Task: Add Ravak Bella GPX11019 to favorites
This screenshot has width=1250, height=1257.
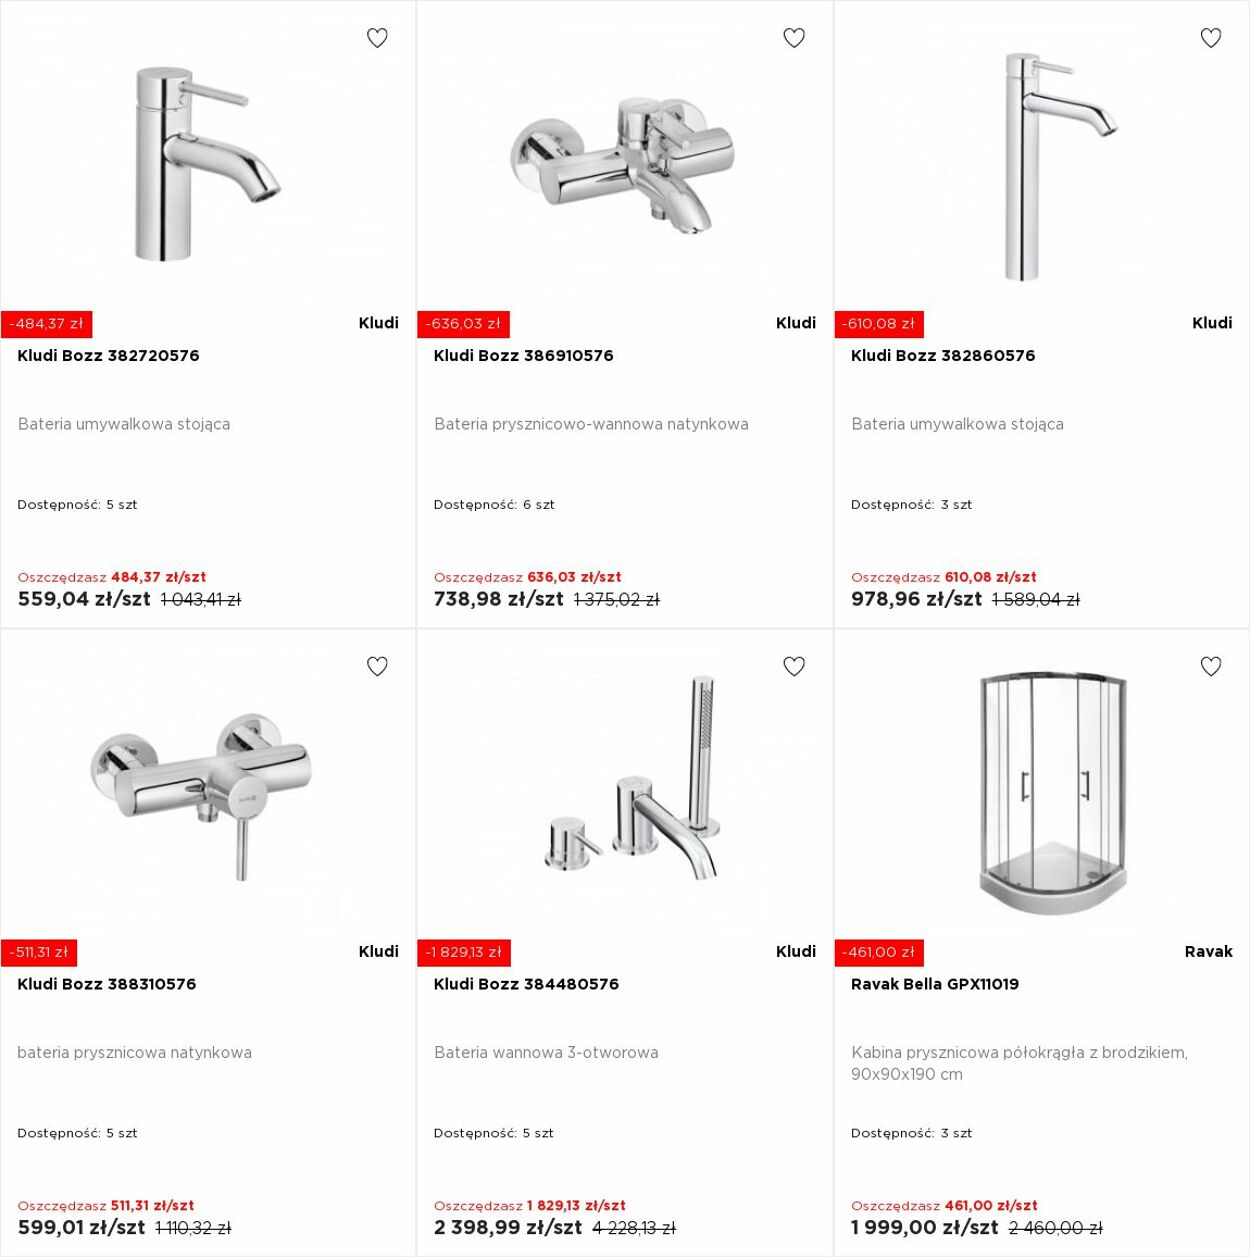Action: click(1211, 666)
